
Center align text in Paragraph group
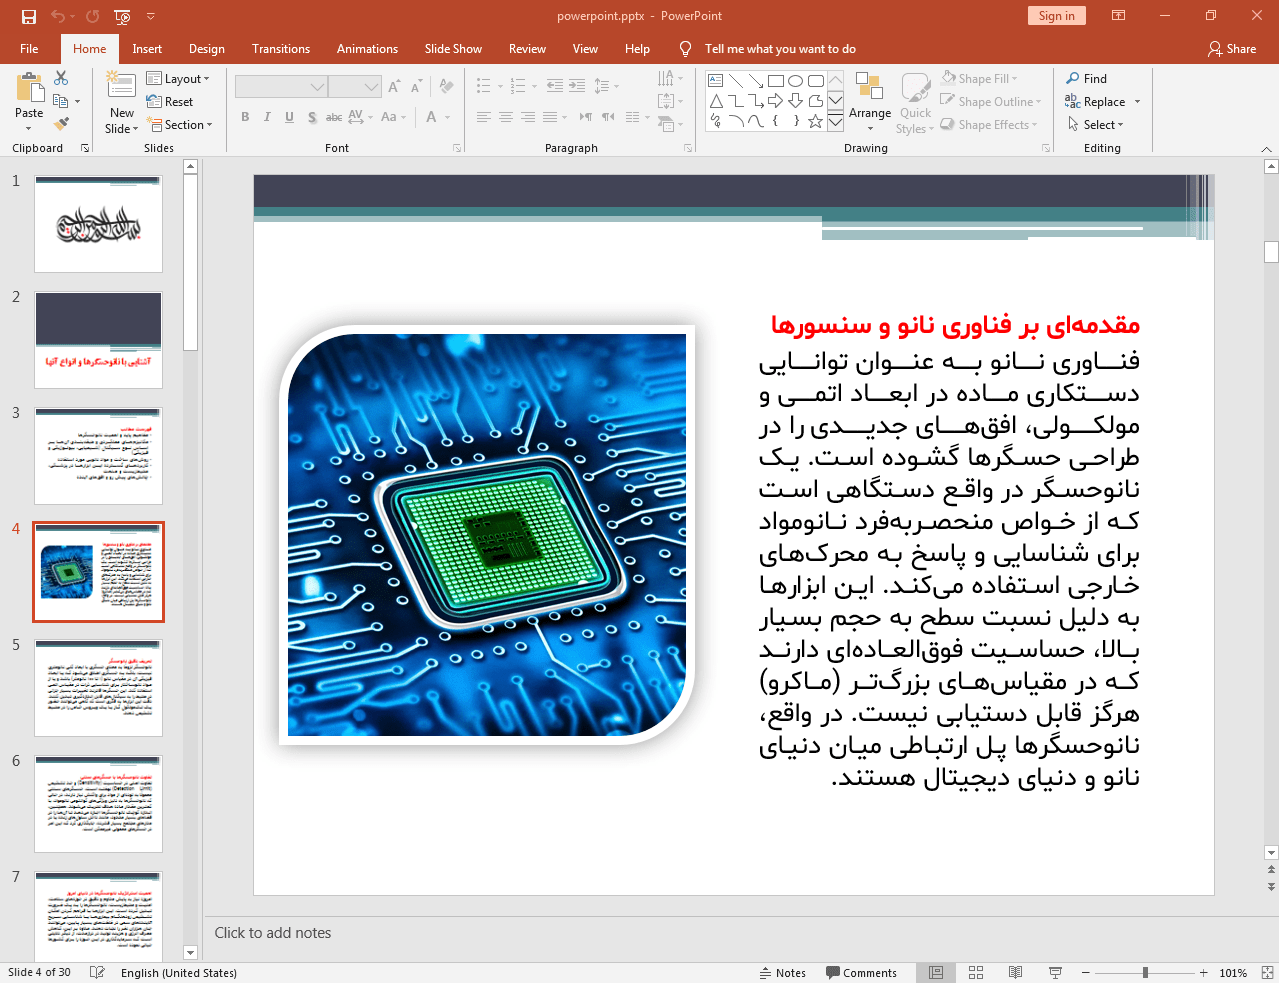(506, 117)
